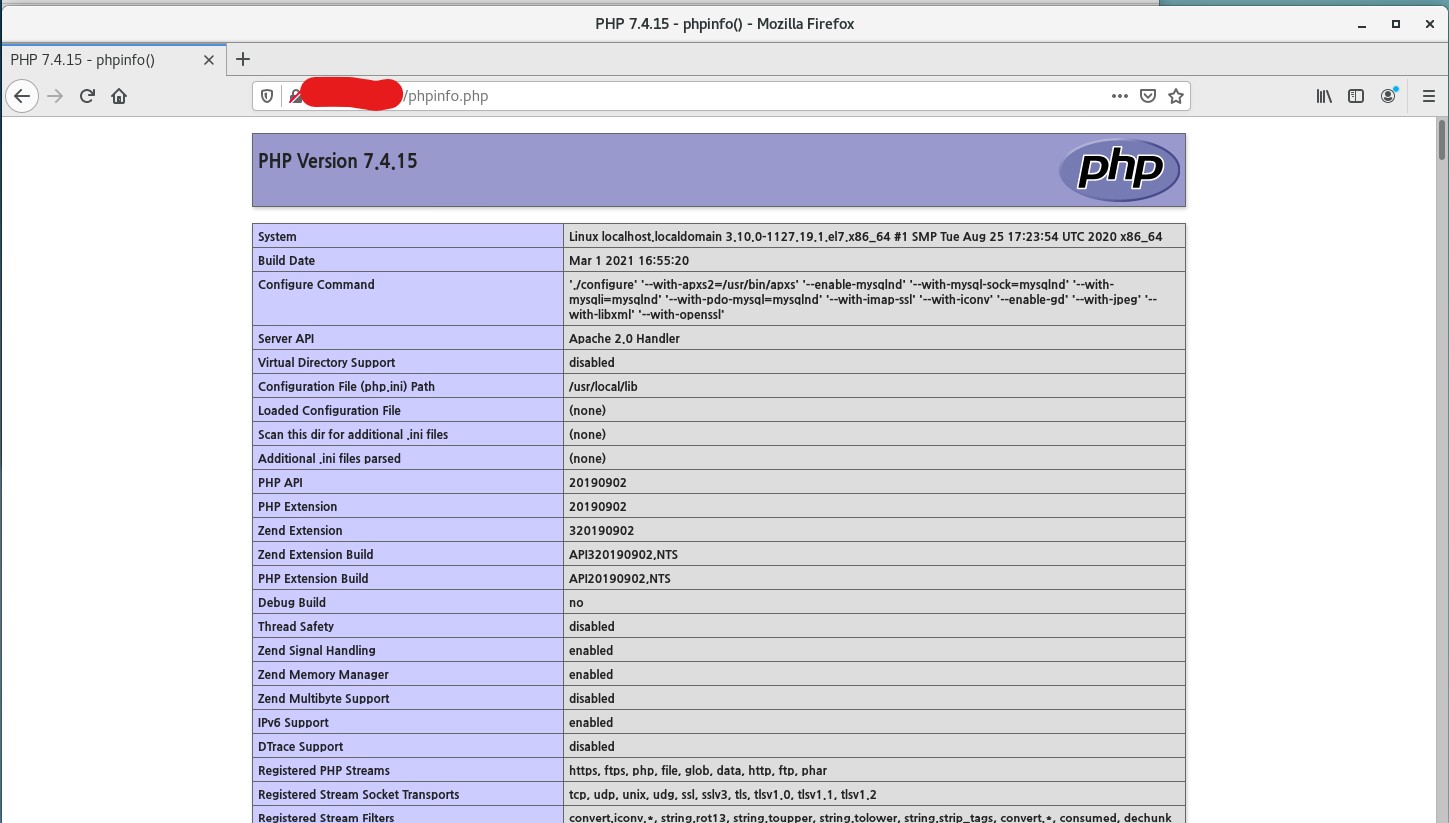Click the Registered PHP Streams label
The width and height of the screenshot is (1449, 823).
[x=324, y=771]
